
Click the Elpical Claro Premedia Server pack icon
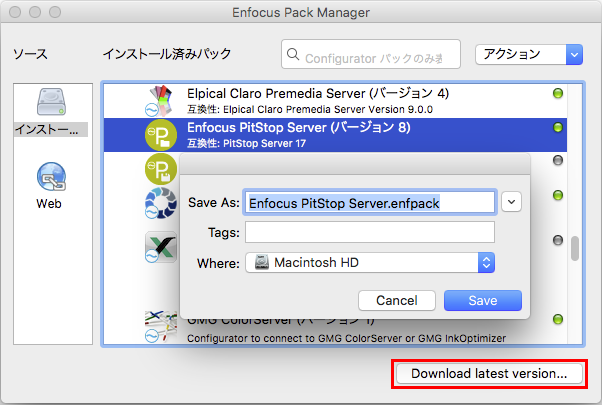coord(160,101)
